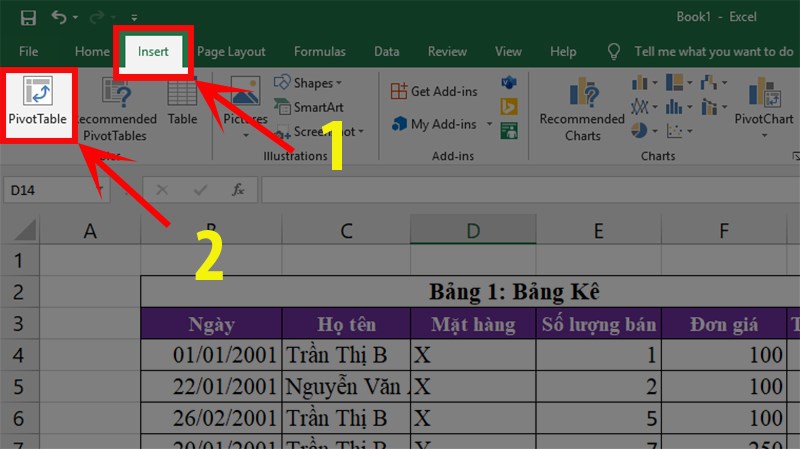Expand the Shapes dropdown

(338, 83)
